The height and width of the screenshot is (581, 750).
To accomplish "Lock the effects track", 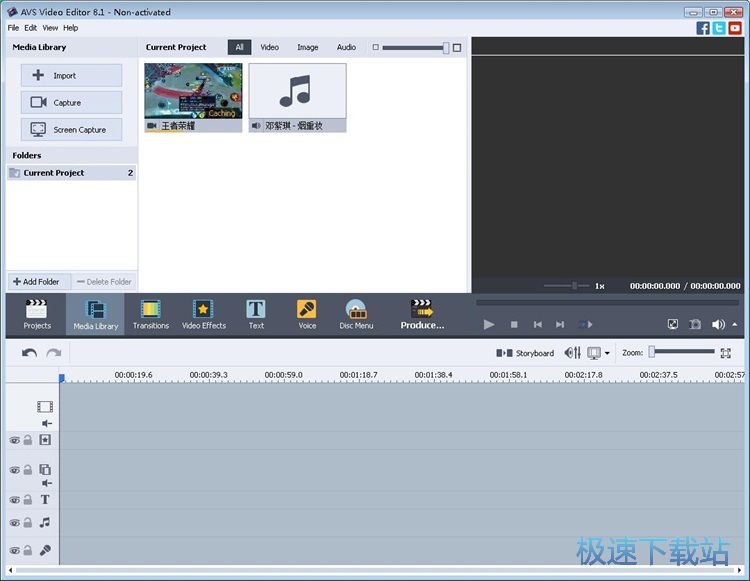I will (x=28, y=440).
